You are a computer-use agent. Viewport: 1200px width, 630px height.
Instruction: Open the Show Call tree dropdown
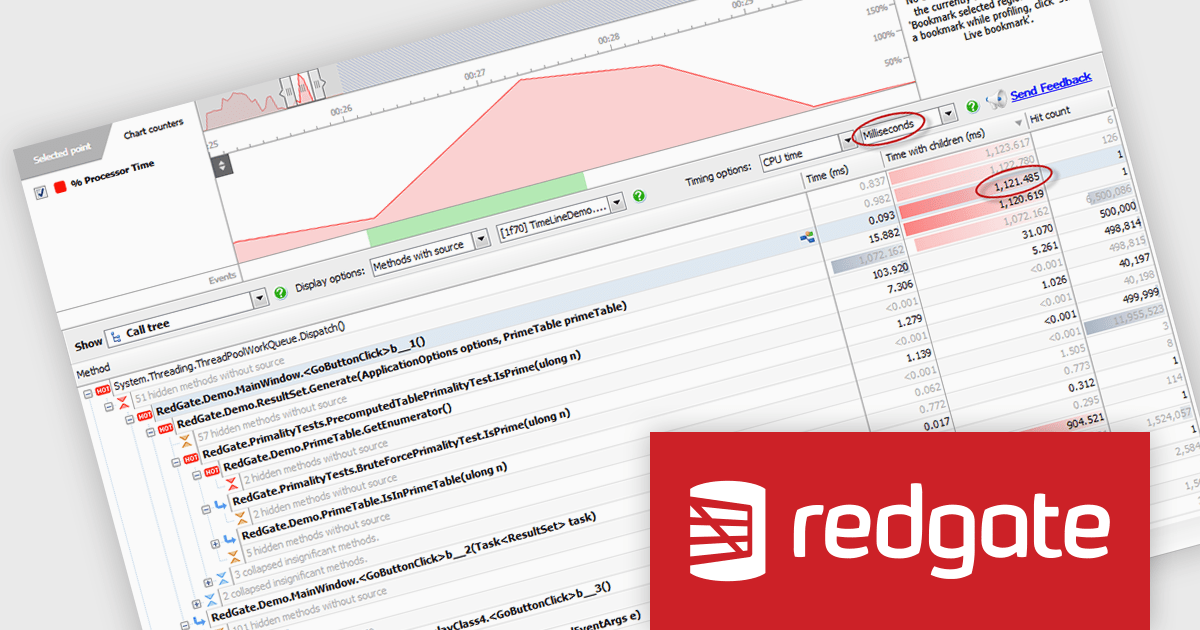pyautogui.click(x=187, y=318)
